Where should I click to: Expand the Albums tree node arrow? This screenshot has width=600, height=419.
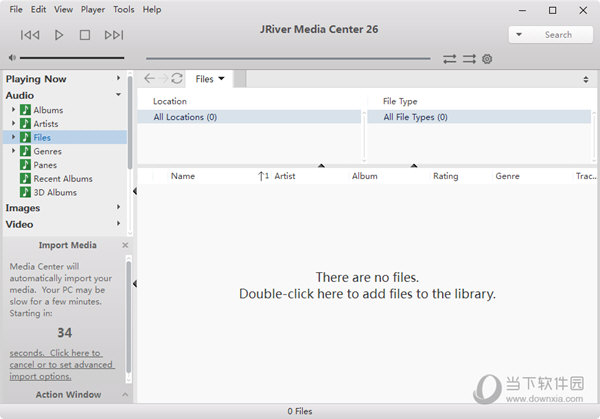(x=13, y=109)
